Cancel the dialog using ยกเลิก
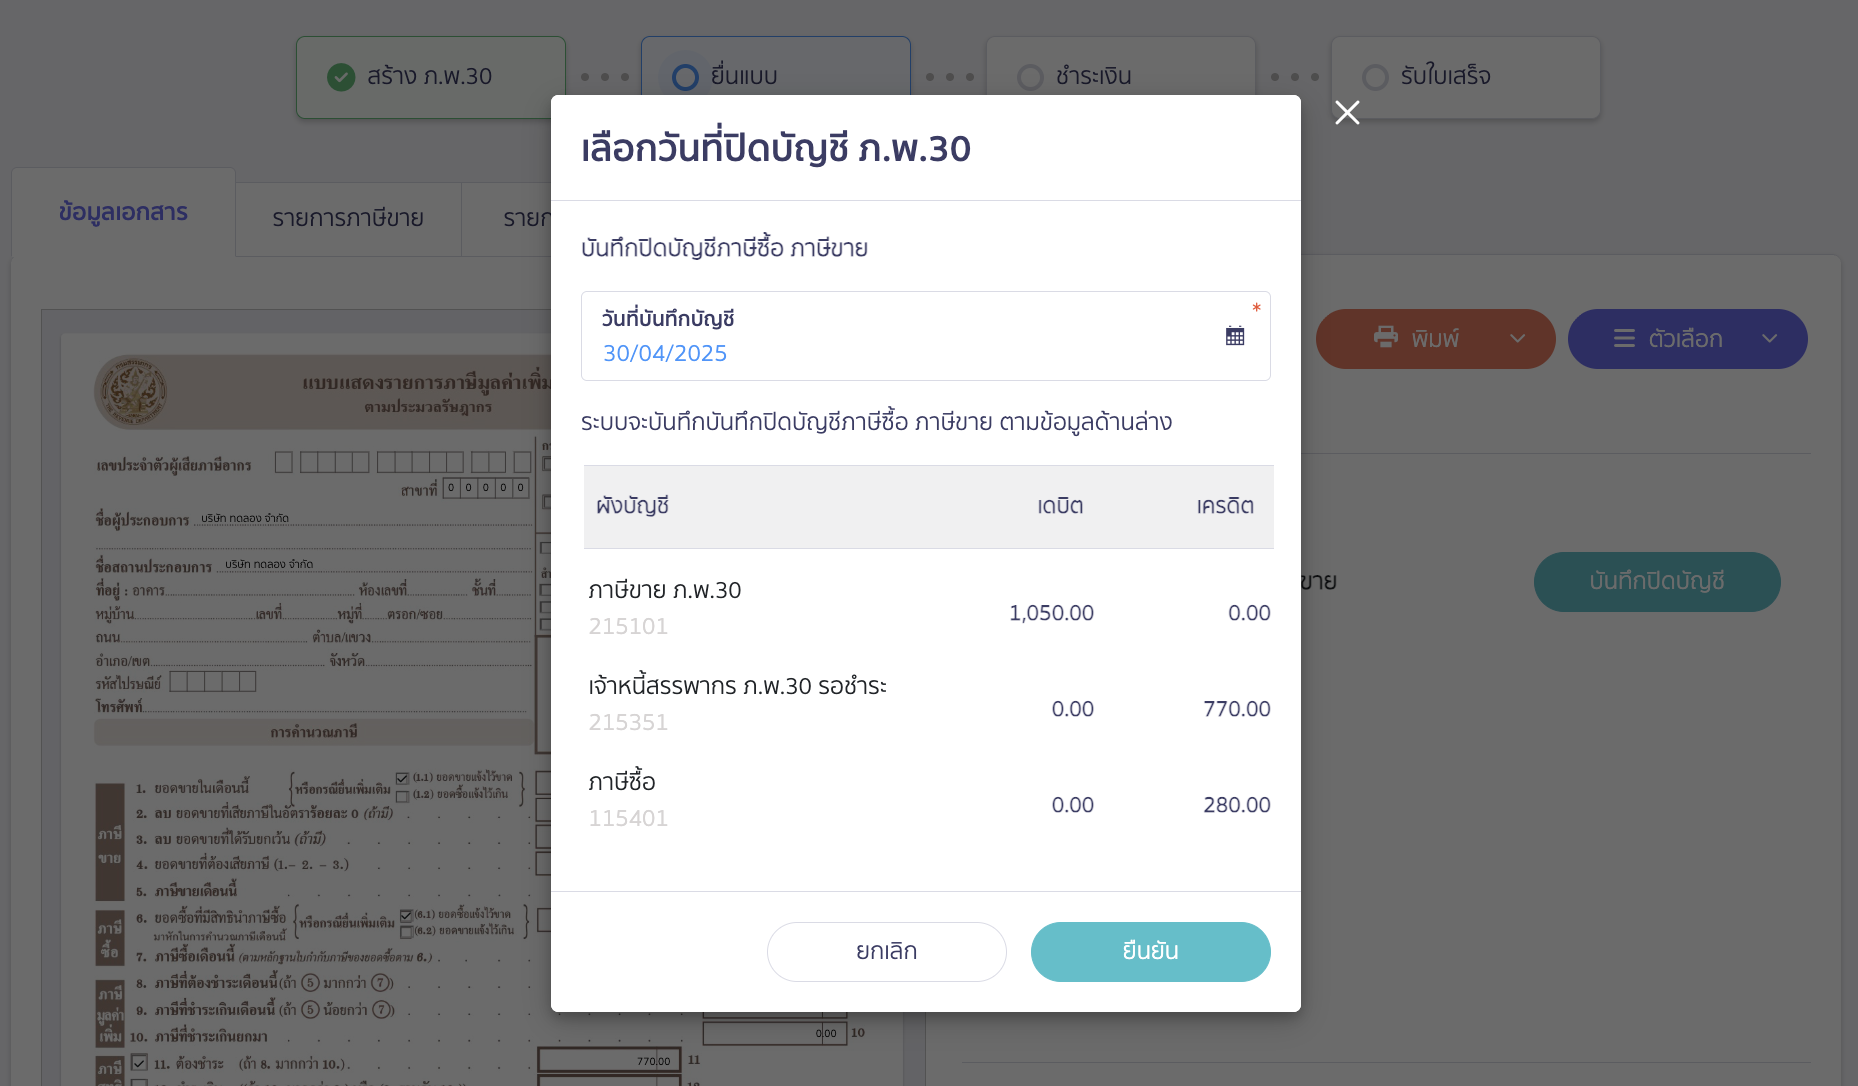Image resolution: width=1858 pixels, height=1086 pixels. click(886, 951)
